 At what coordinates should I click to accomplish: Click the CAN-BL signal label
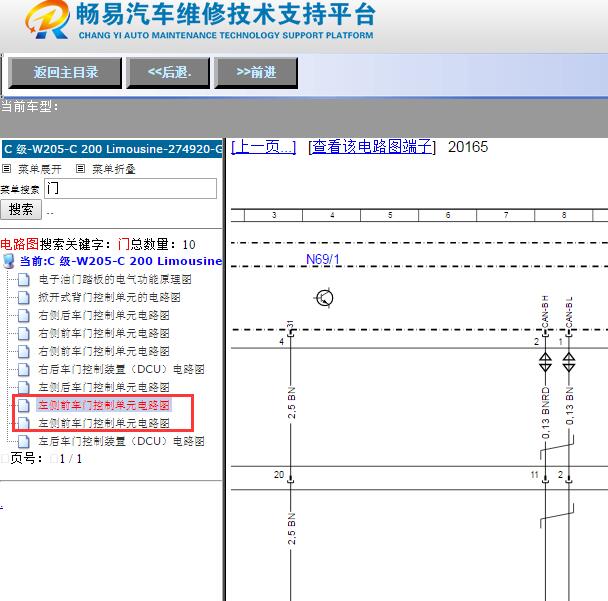[569, 312]
